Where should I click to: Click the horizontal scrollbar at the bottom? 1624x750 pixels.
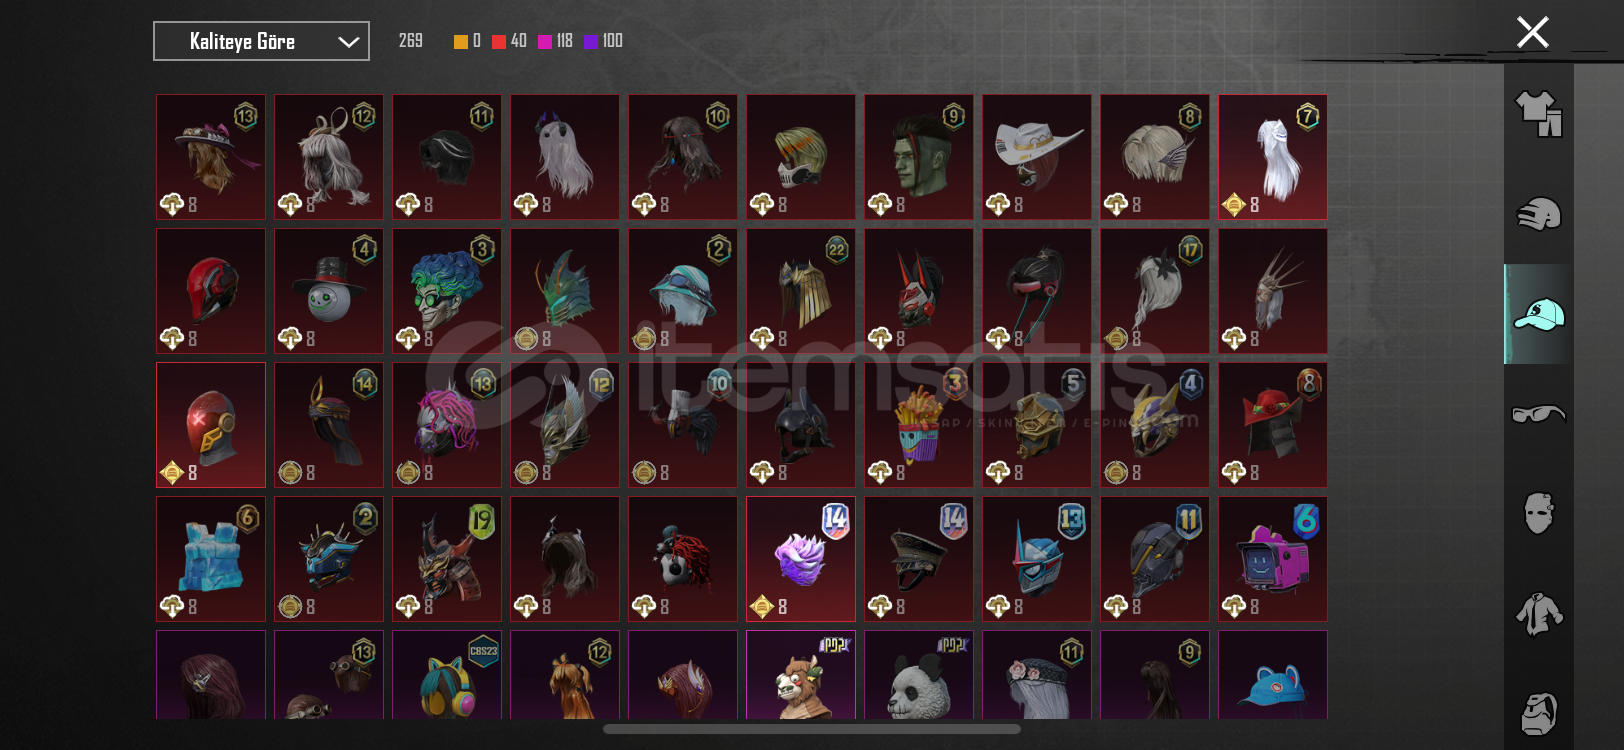point(811,729)
